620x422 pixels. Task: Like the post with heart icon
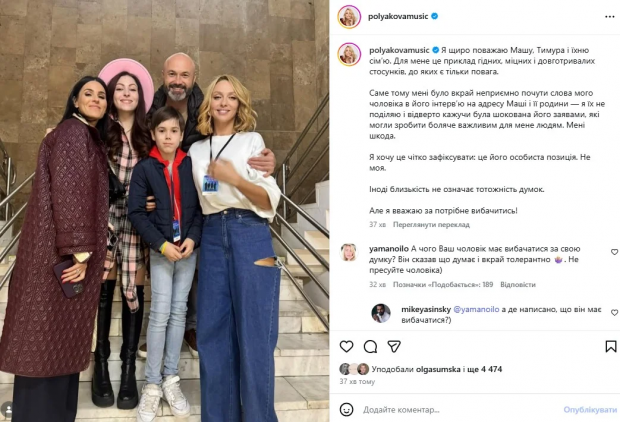click(346, 346)
